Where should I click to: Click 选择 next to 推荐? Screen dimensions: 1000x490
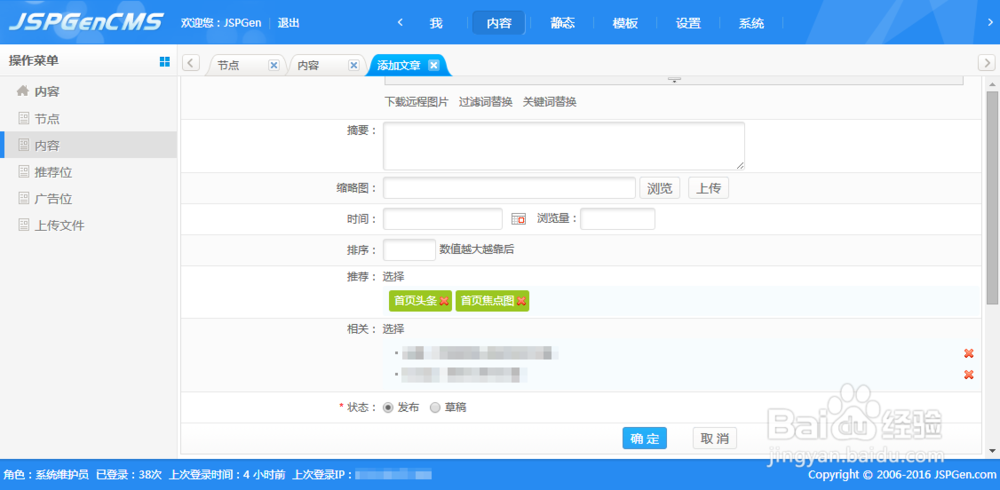(x=393, y=277)
